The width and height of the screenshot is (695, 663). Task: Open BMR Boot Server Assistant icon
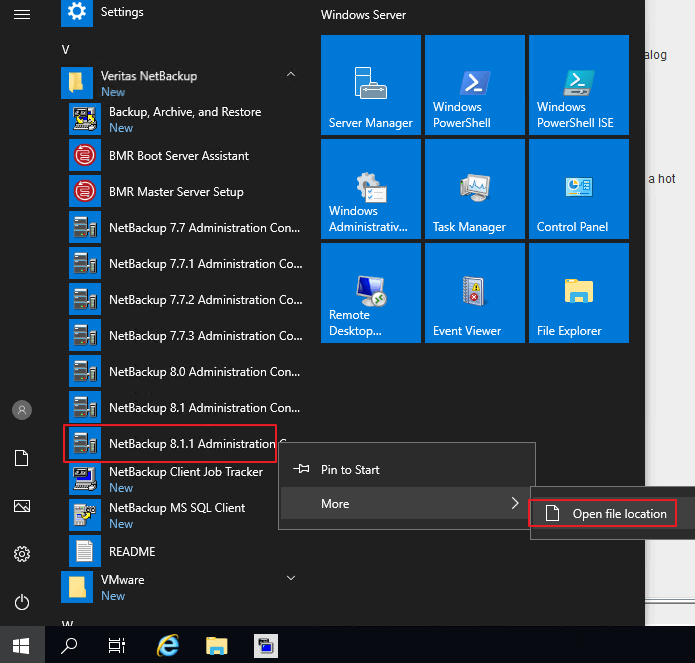(x=85, y=155)
